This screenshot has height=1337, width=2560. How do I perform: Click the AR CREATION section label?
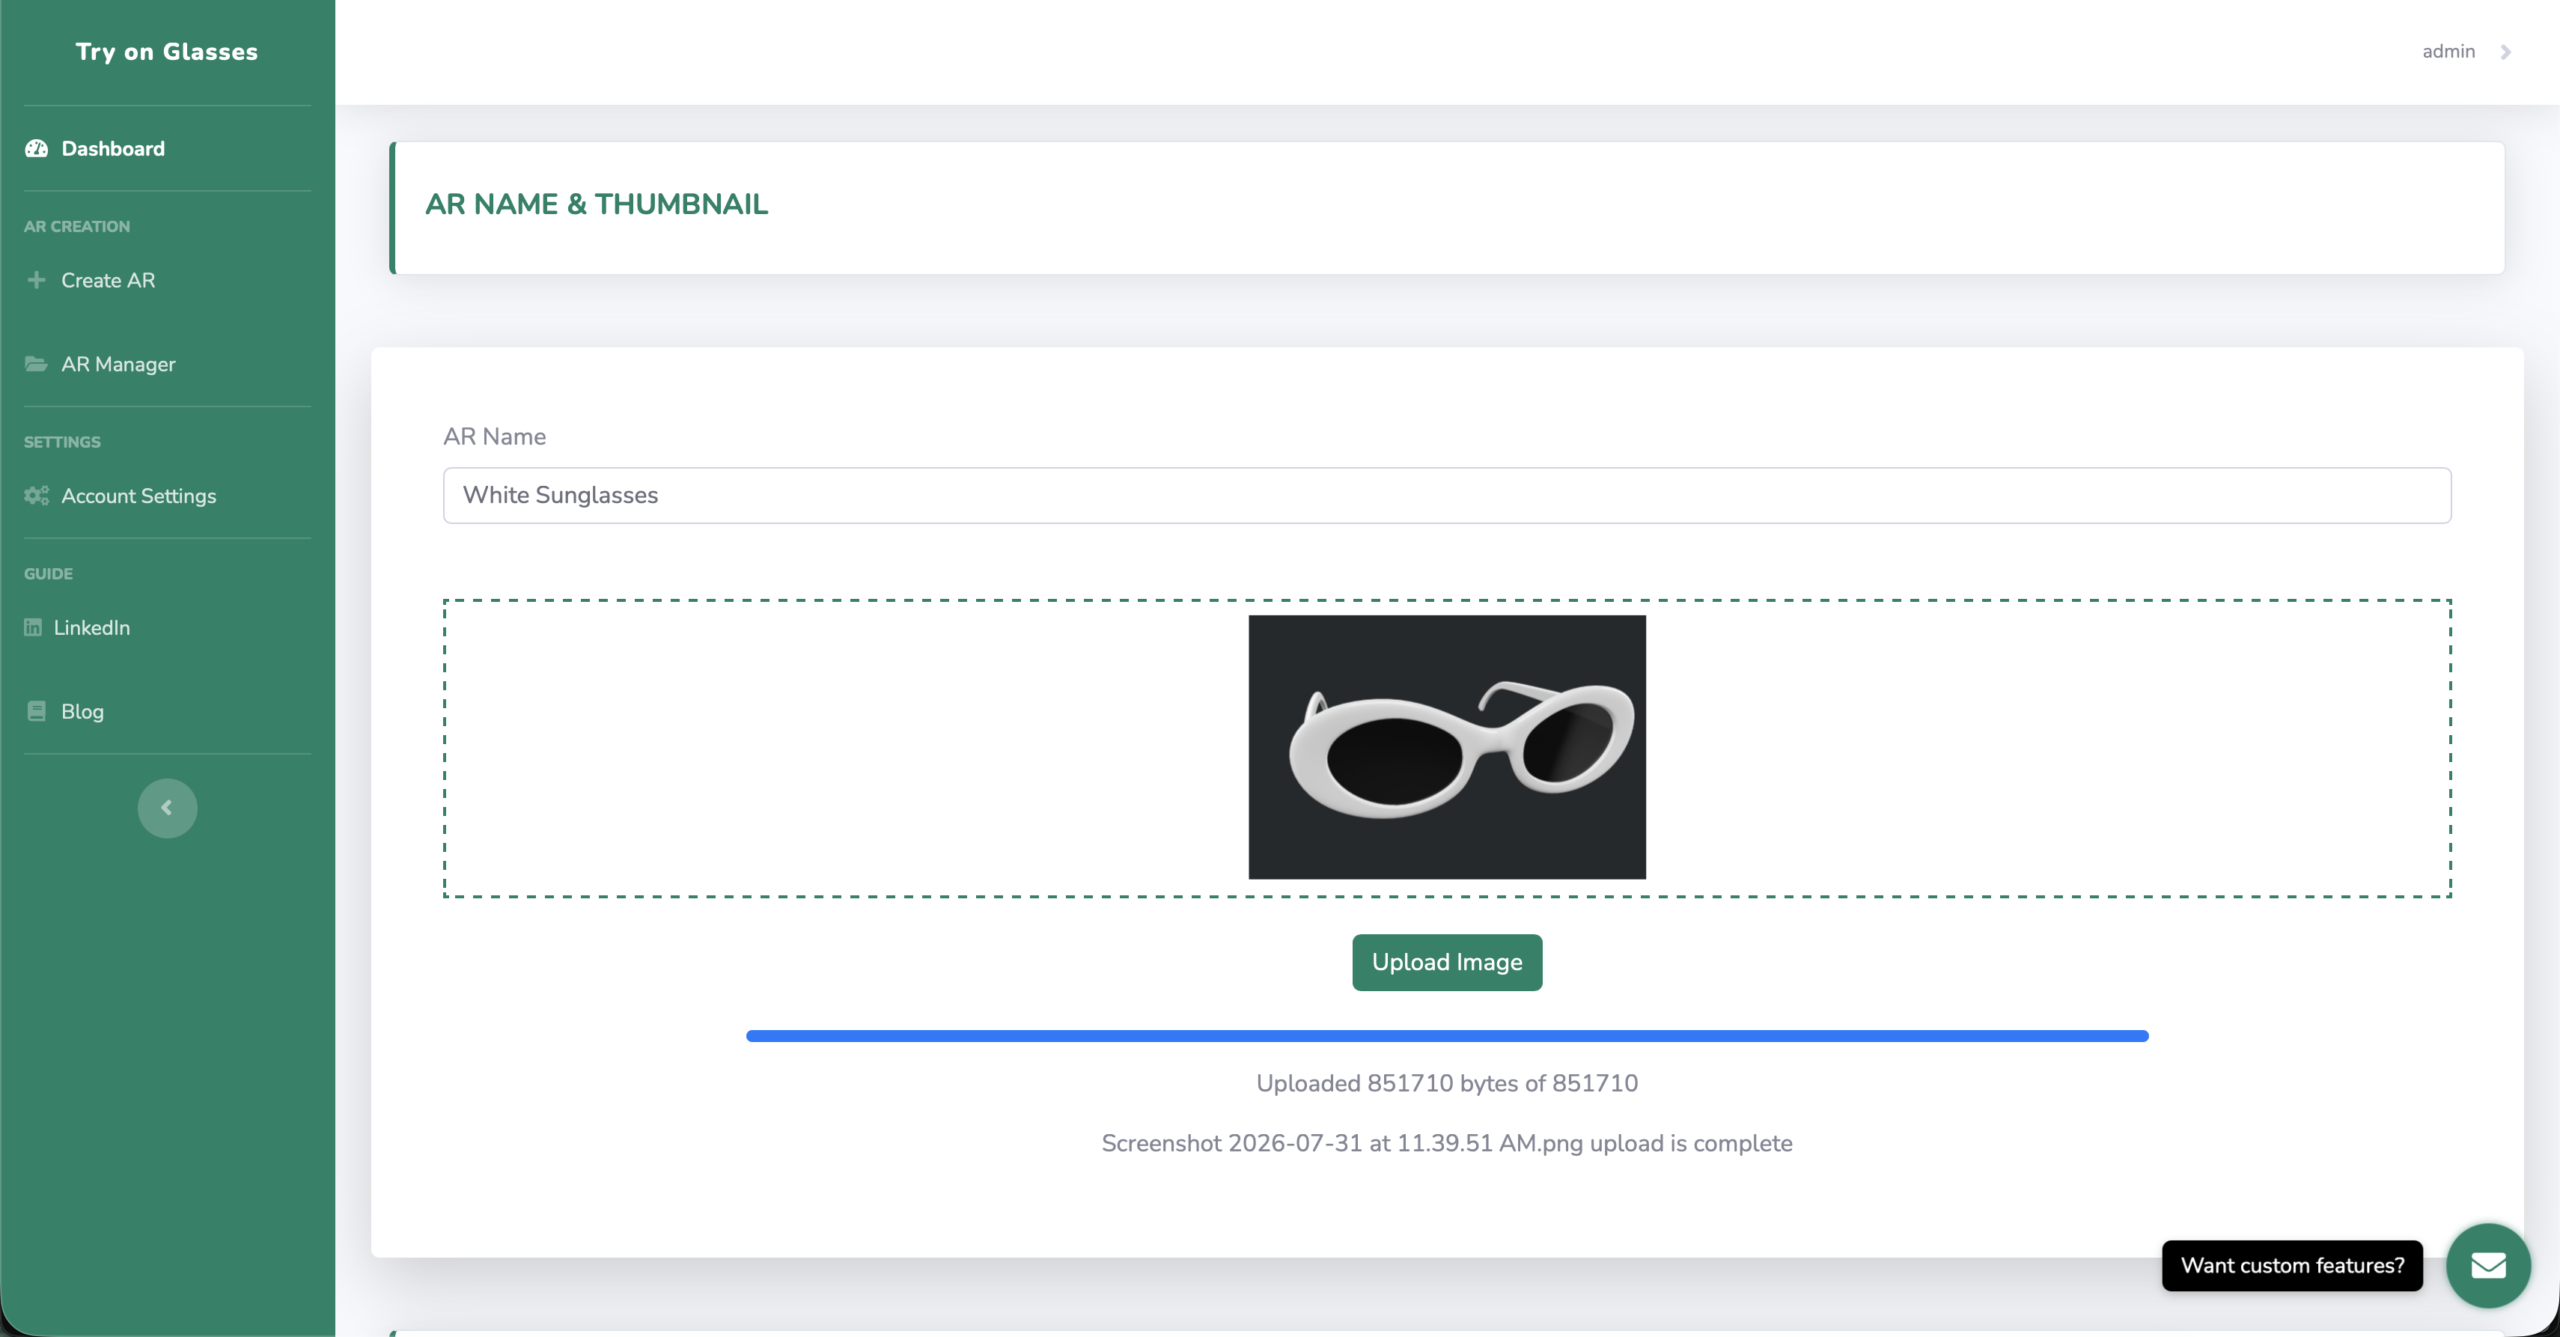pyautogui.click(x=77, y=227)
